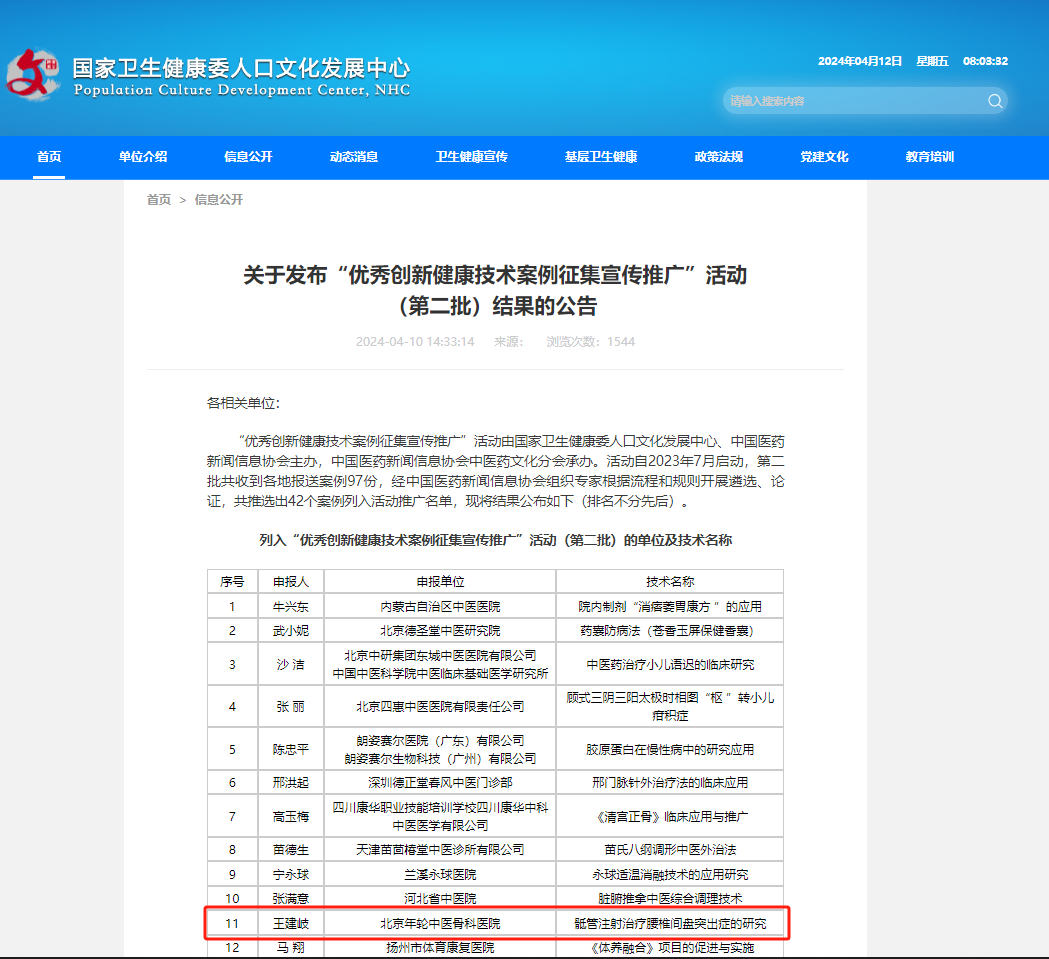Click the NHC center logo icon

(35, 72)
